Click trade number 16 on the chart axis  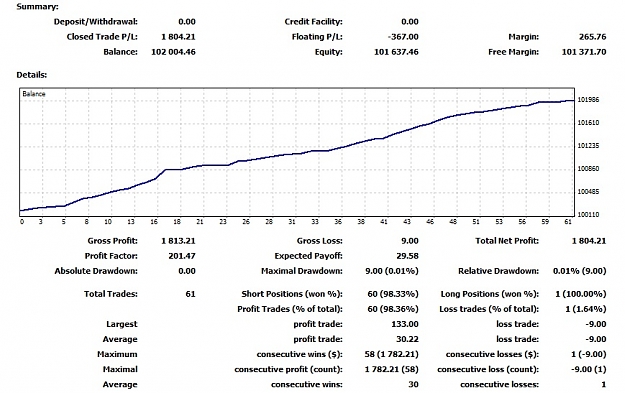click(x=154, y=222)
